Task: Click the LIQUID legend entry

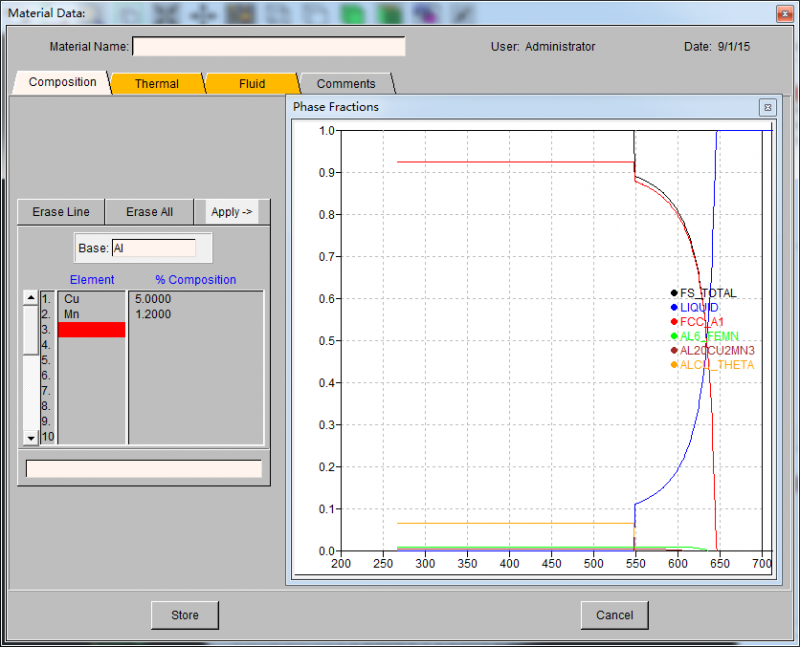Action: coord(699,308)
